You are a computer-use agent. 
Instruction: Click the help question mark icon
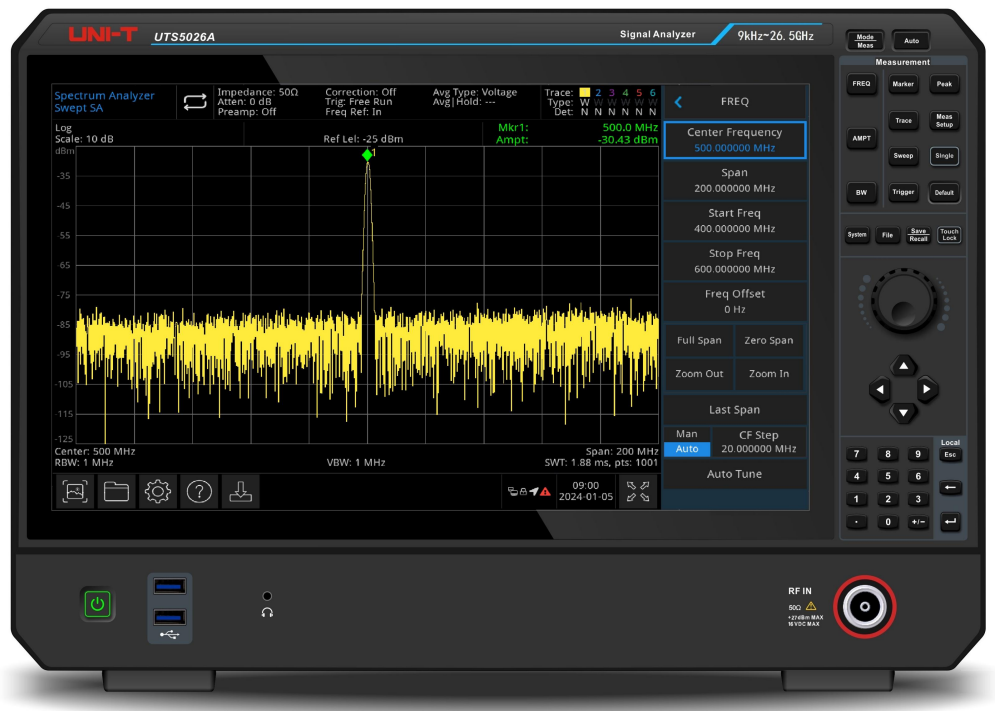(200, 491)
